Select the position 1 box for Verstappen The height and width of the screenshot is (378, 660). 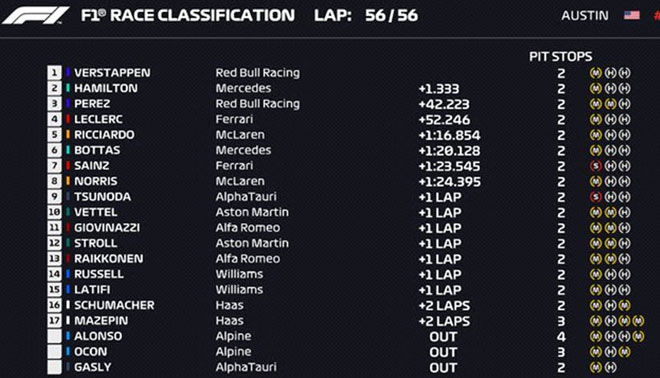click(54, 73)
